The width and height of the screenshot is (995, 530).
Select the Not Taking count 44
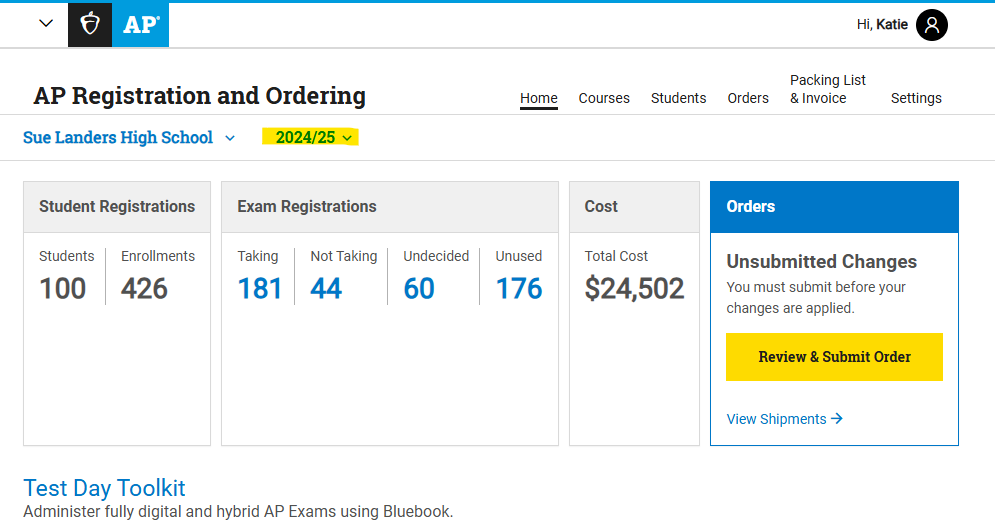coord(326,289)
